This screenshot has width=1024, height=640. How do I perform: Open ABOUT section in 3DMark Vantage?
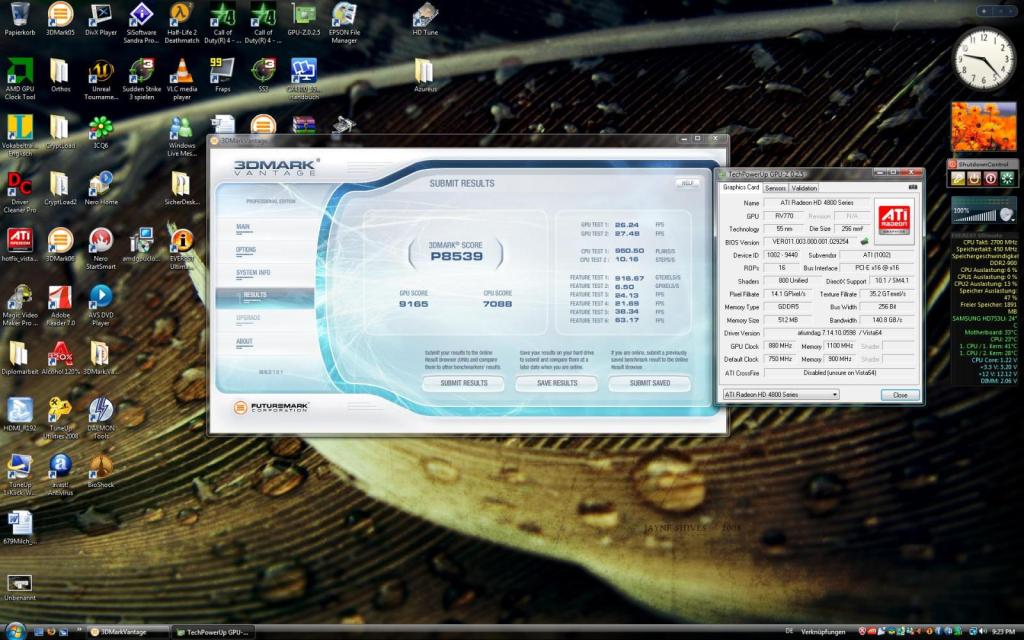(x=244, y=342)
